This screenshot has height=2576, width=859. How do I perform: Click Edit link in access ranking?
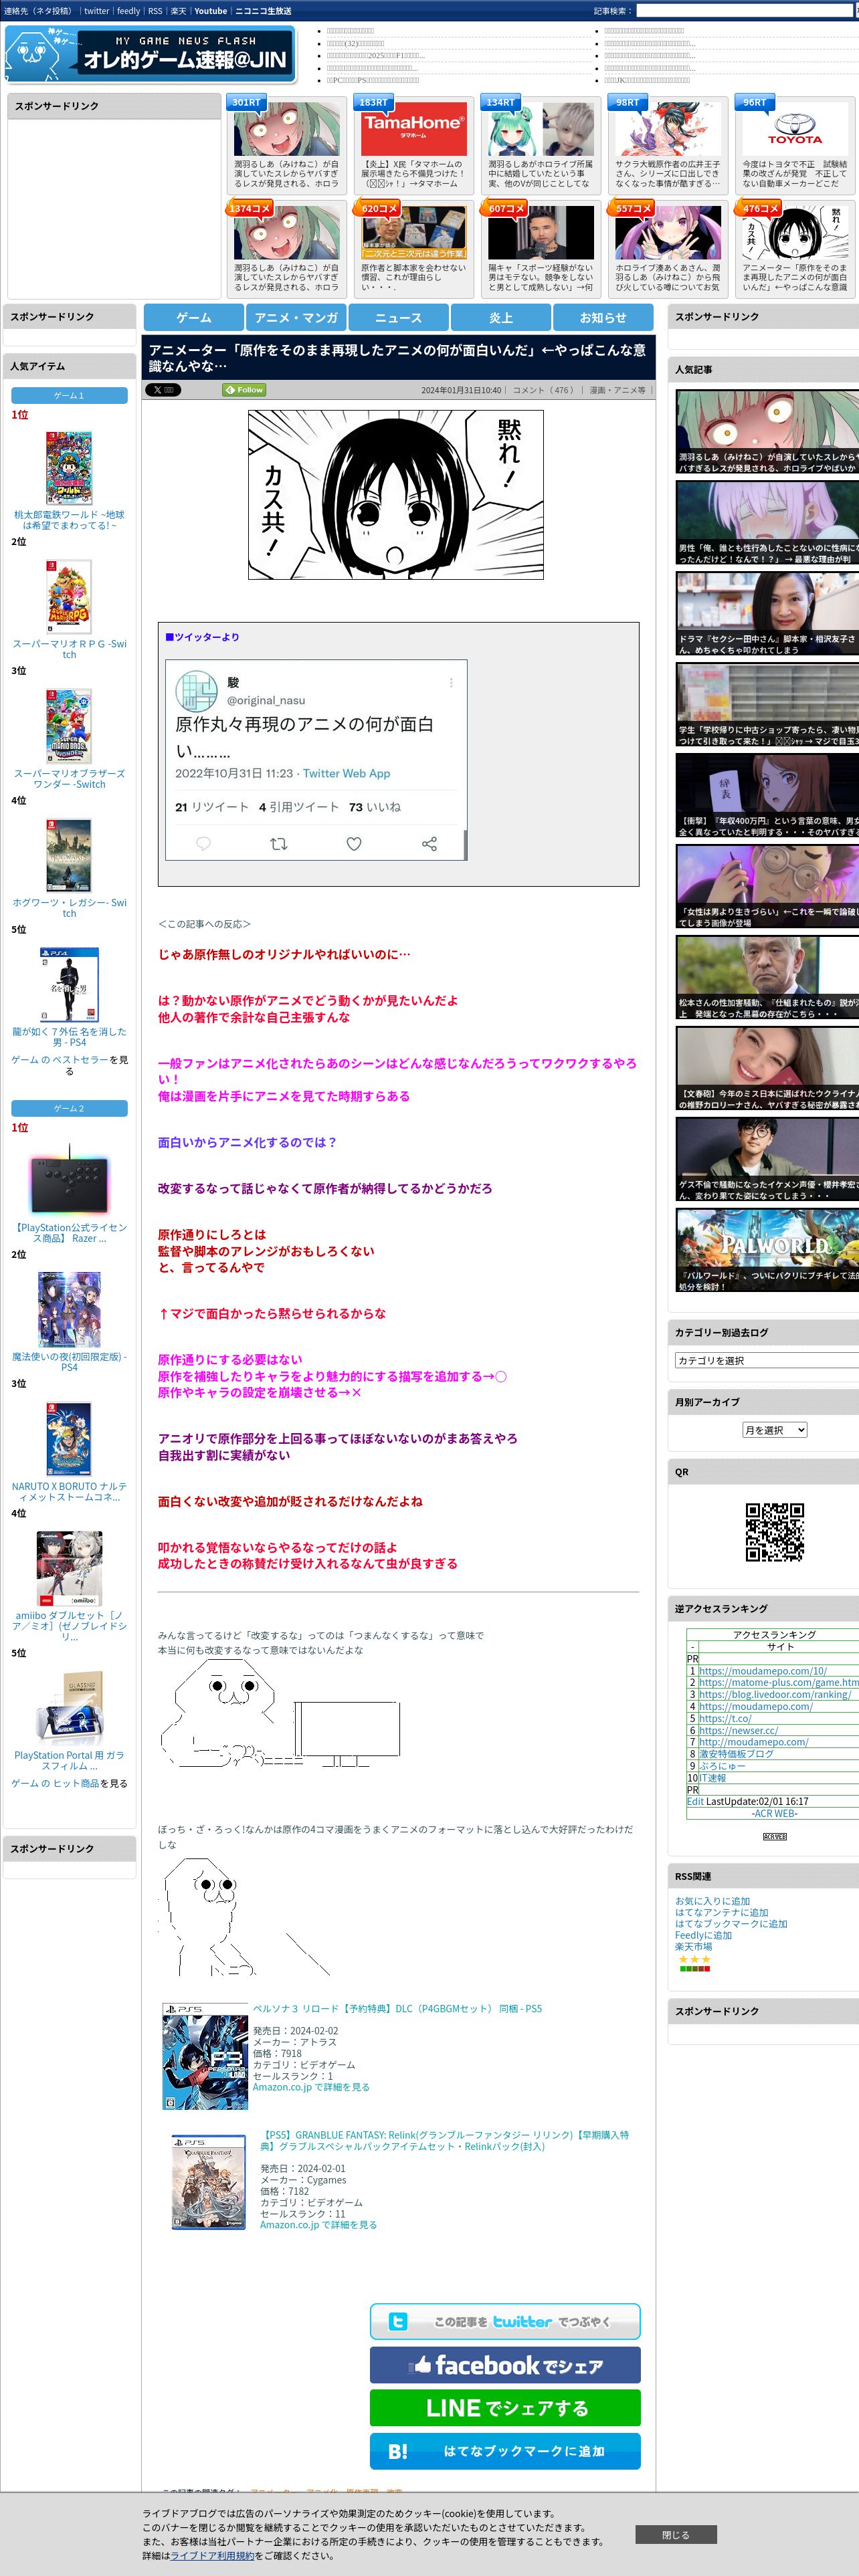[695, 1801]
